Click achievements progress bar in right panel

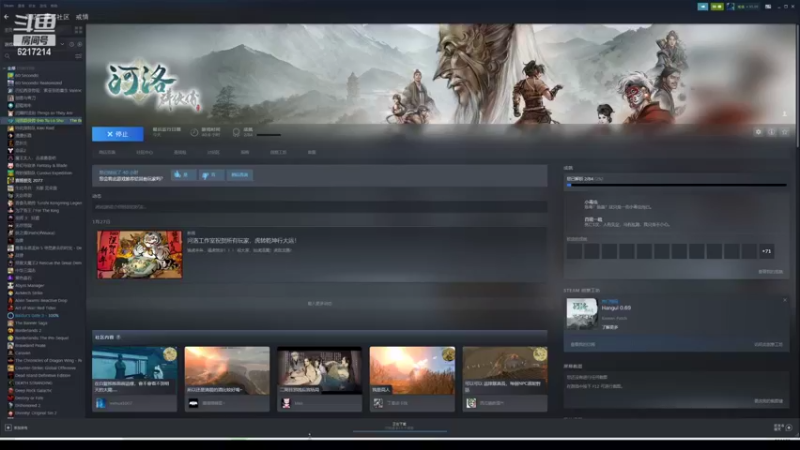coord(676,185)
